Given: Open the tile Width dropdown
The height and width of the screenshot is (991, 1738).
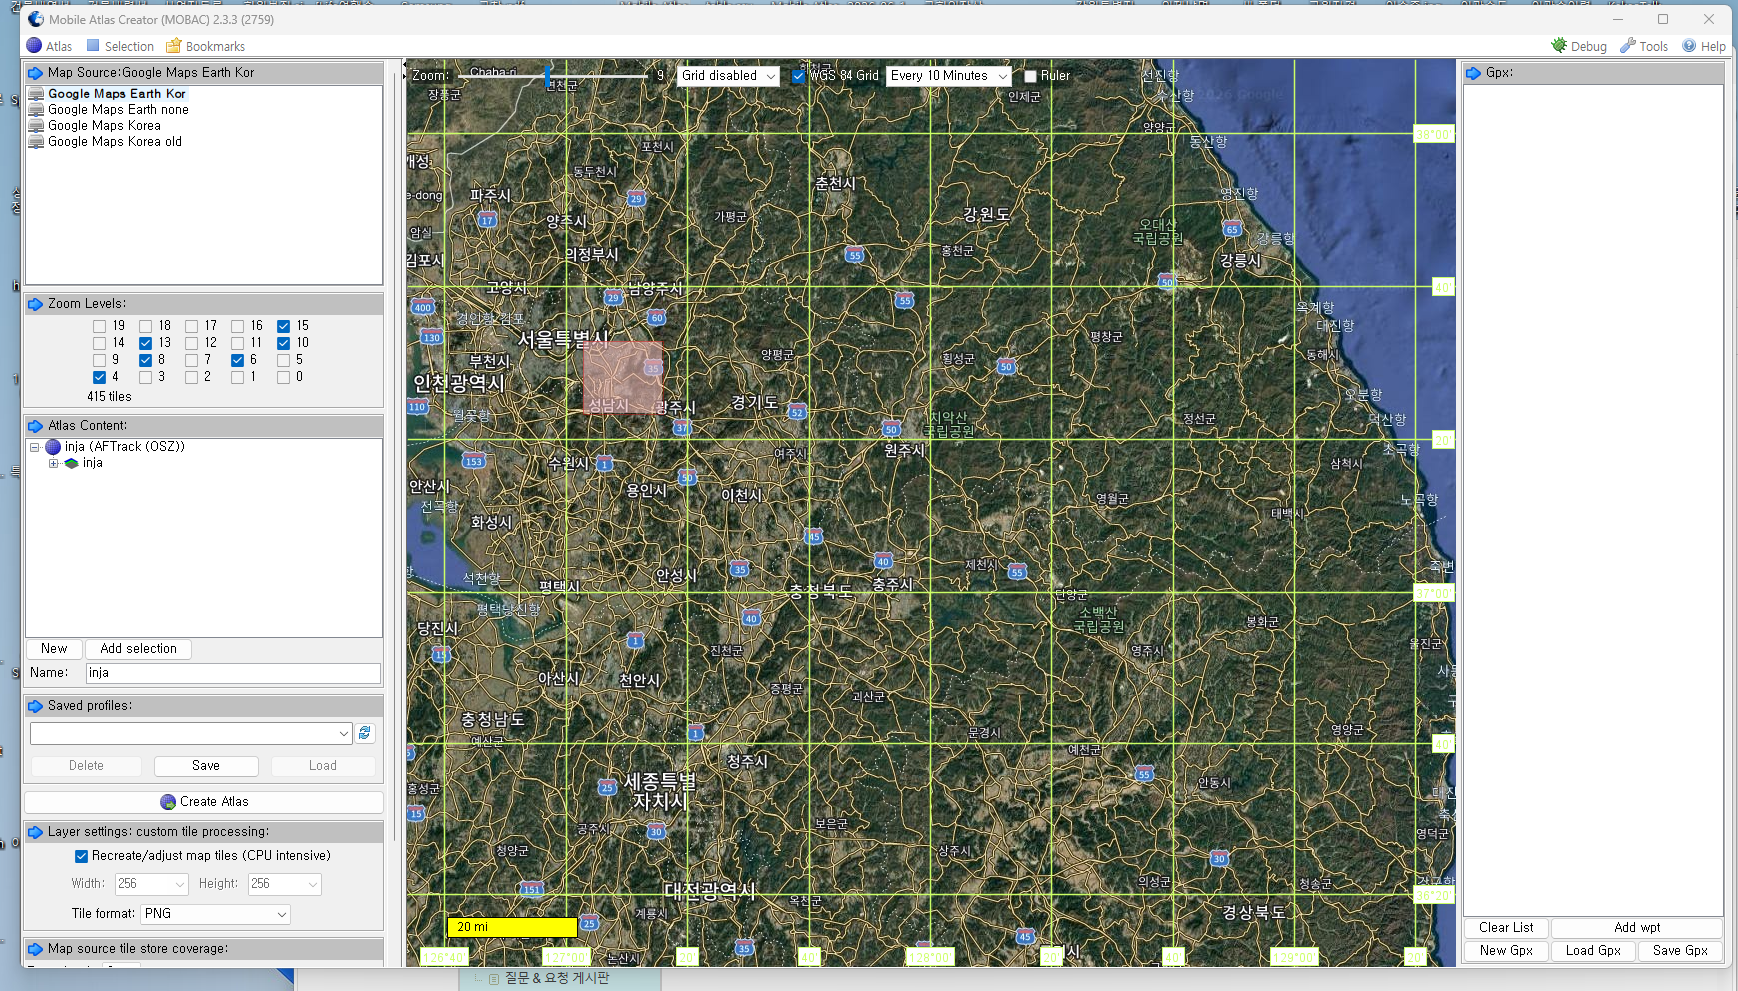Looking at the screenshot, I should [151, 884].
